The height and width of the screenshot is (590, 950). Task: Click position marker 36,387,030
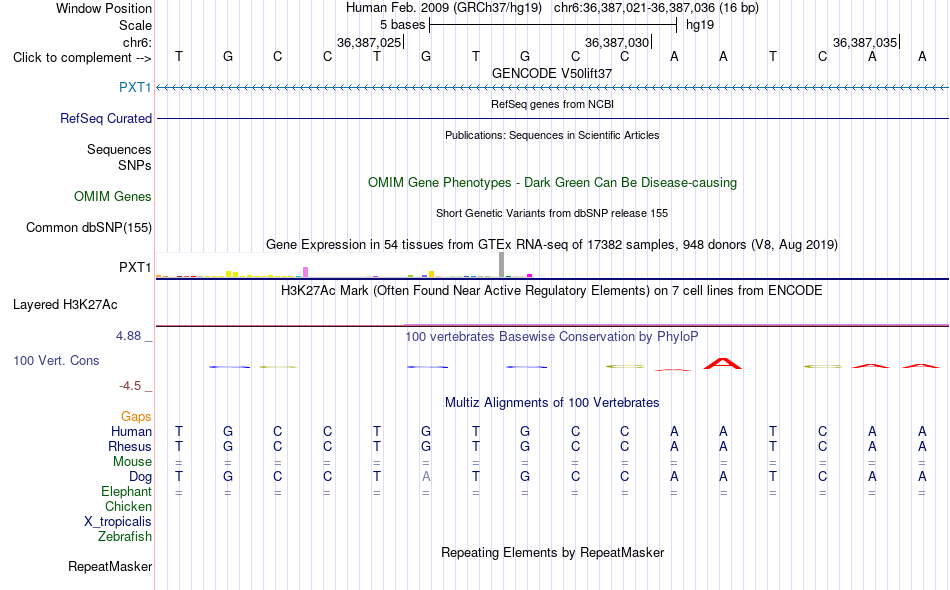617,42
